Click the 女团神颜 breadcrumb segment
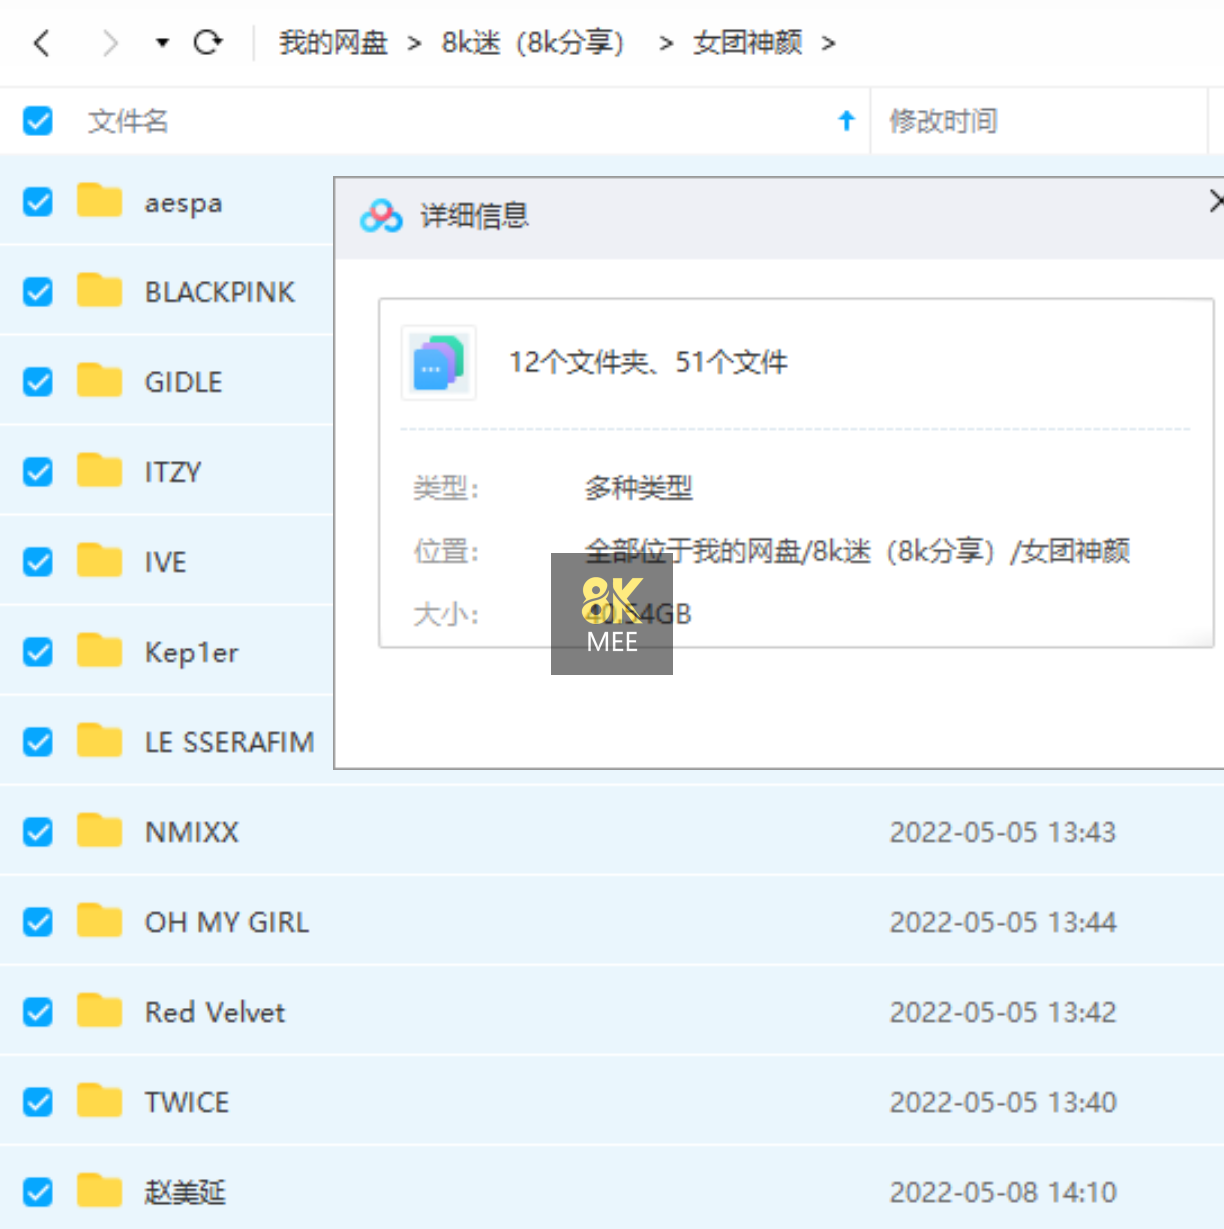The image size is (1224, 1229). pos(747,43)
